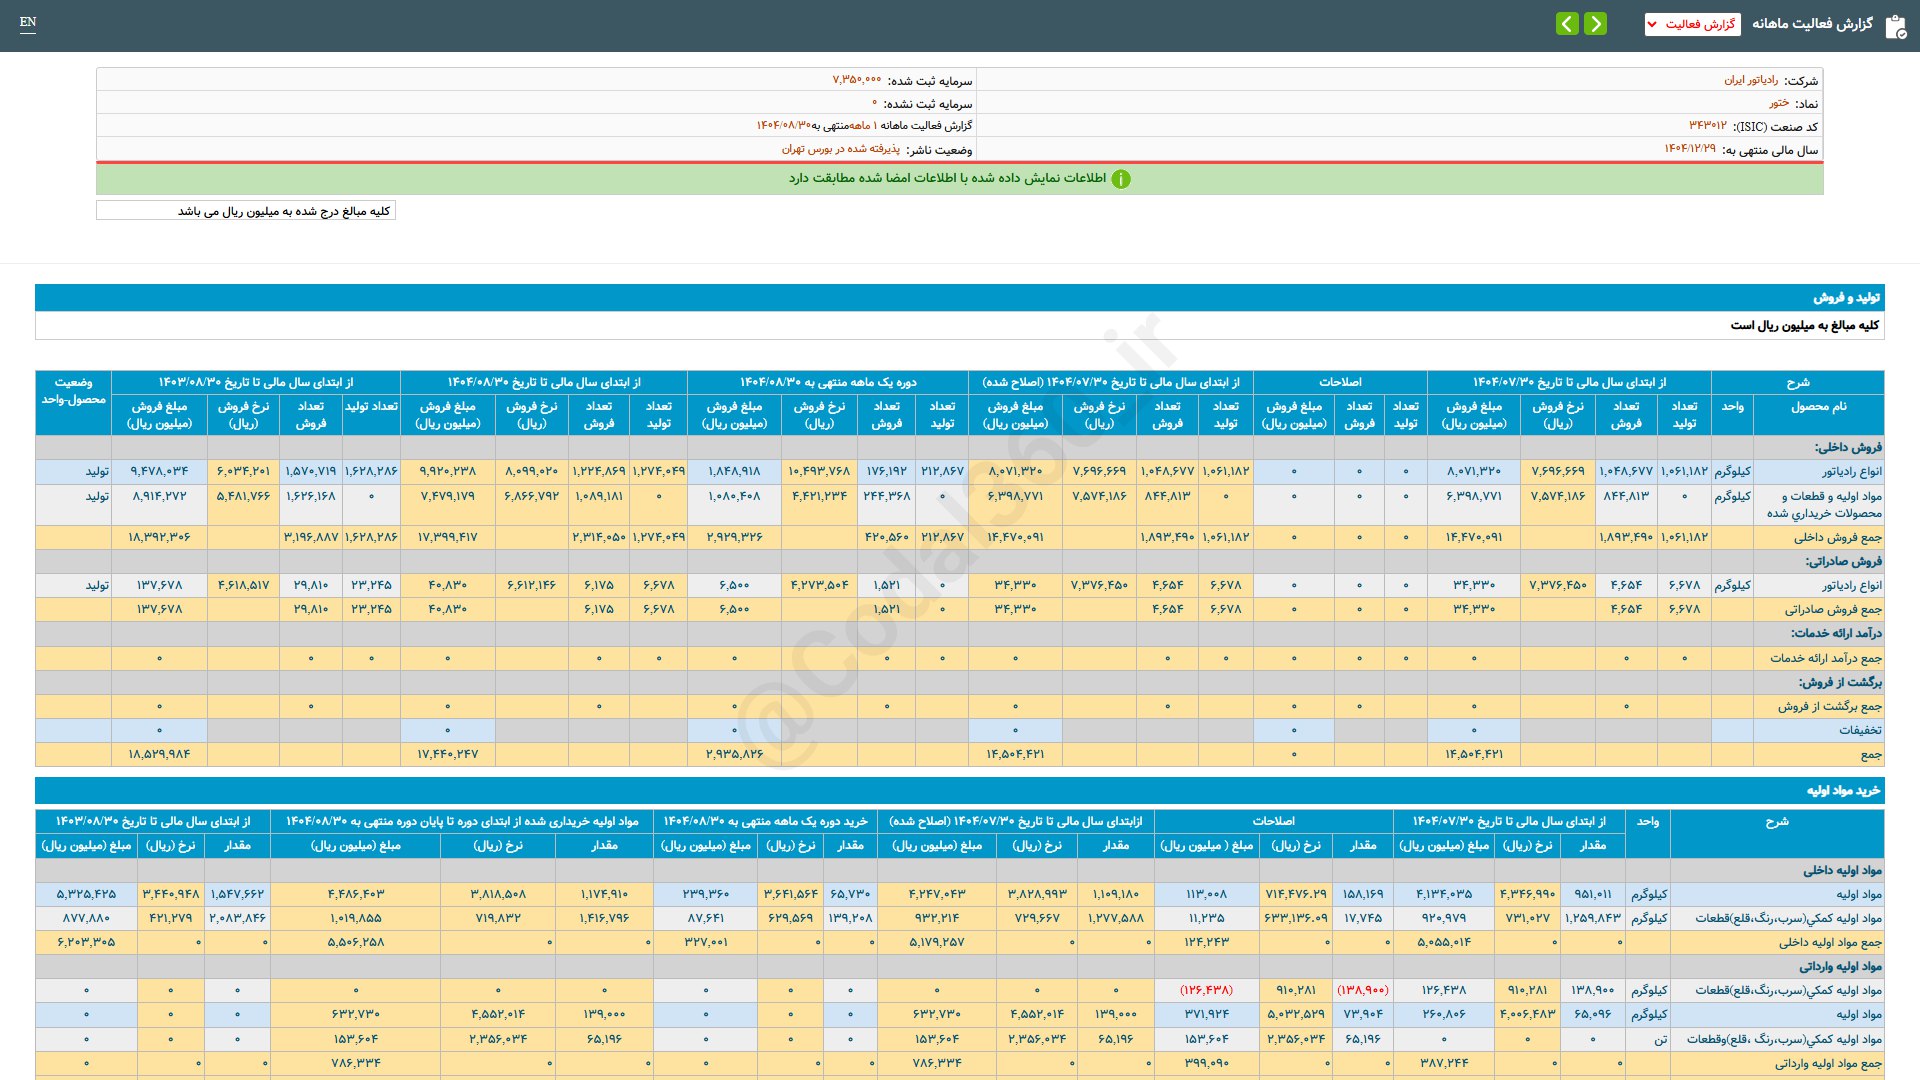Click the fiscal year end date ۱۴۰۴/۱۲/۲۹

[x=1689, y=149]
